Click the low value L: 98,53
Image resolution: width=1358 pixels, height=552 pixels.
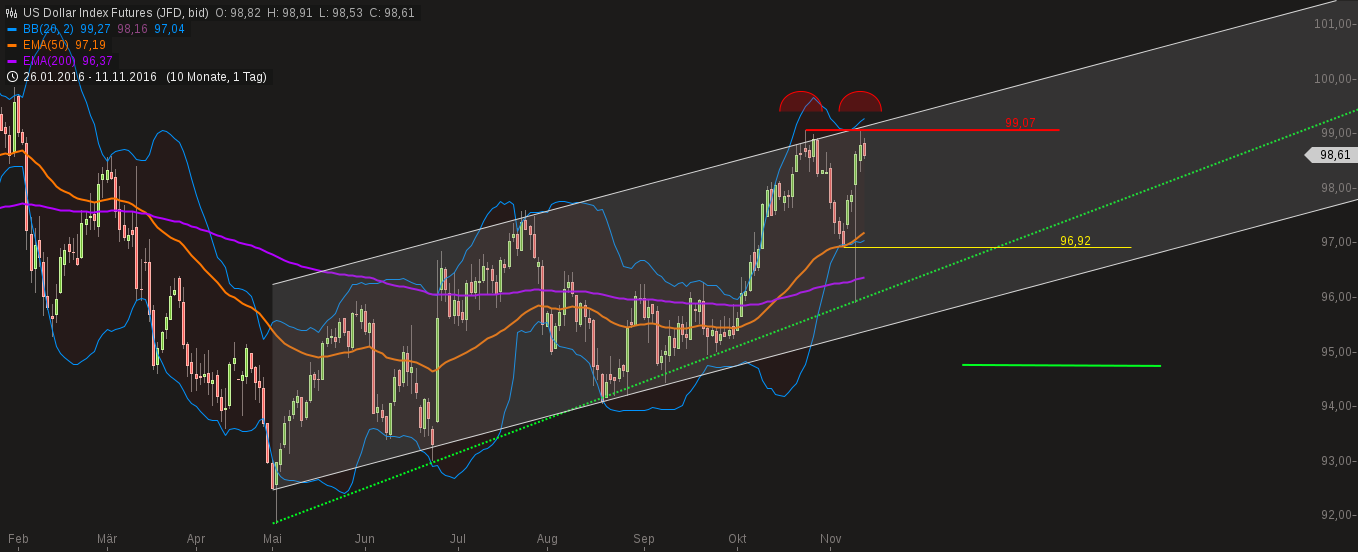340,13
